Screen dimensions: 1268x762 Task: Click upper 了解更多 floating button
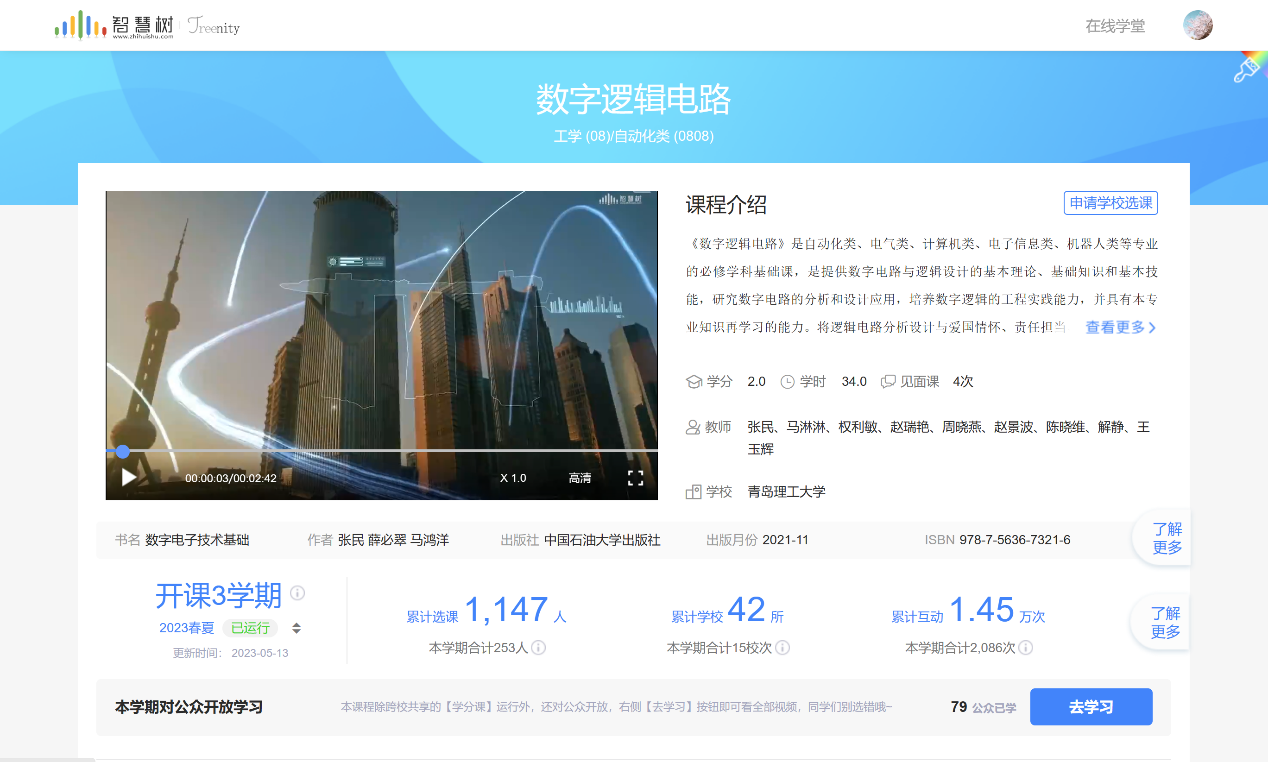pos(1166,538)
